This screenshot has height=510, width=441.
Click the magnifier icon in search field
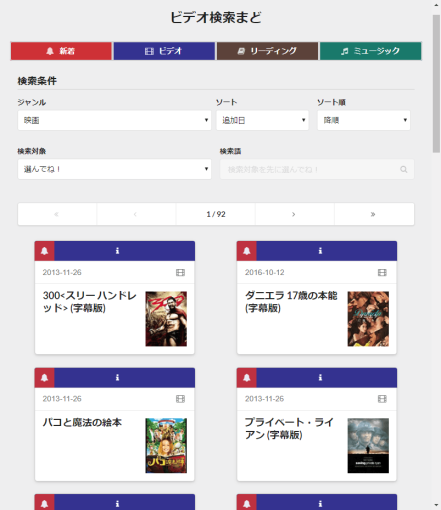pyautogui.click(x=404, y=170)
